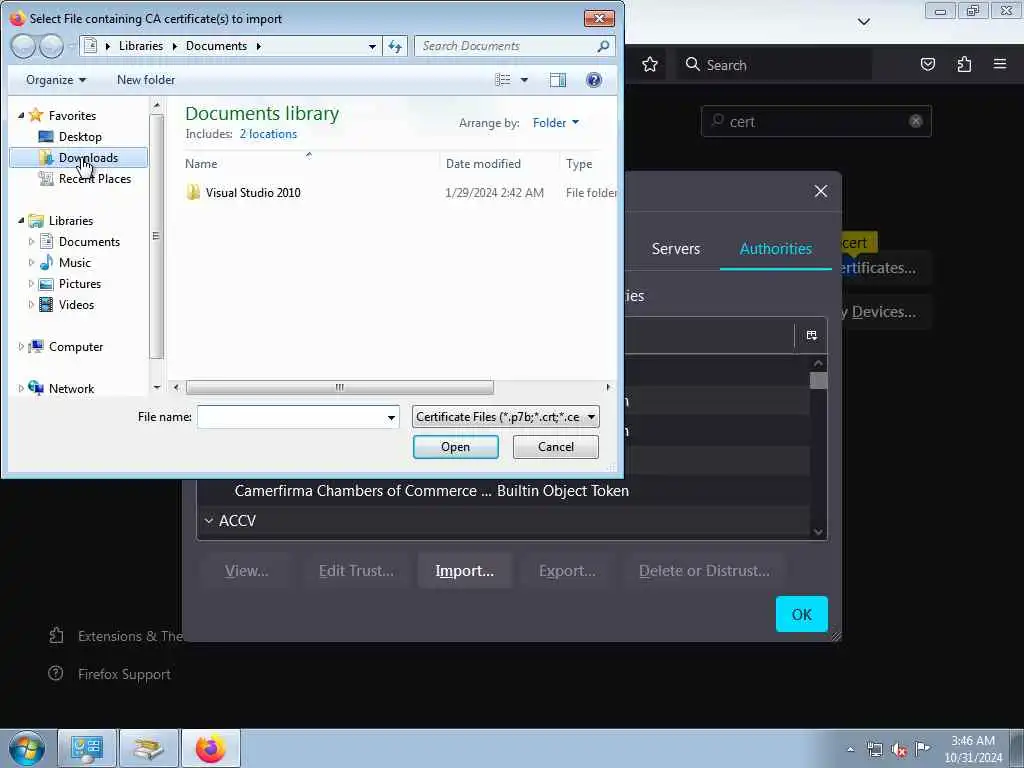Click the Firefox taskbar icon
Image resolution: width=1024 pixels, height=768 pixels.
point(211,748)
